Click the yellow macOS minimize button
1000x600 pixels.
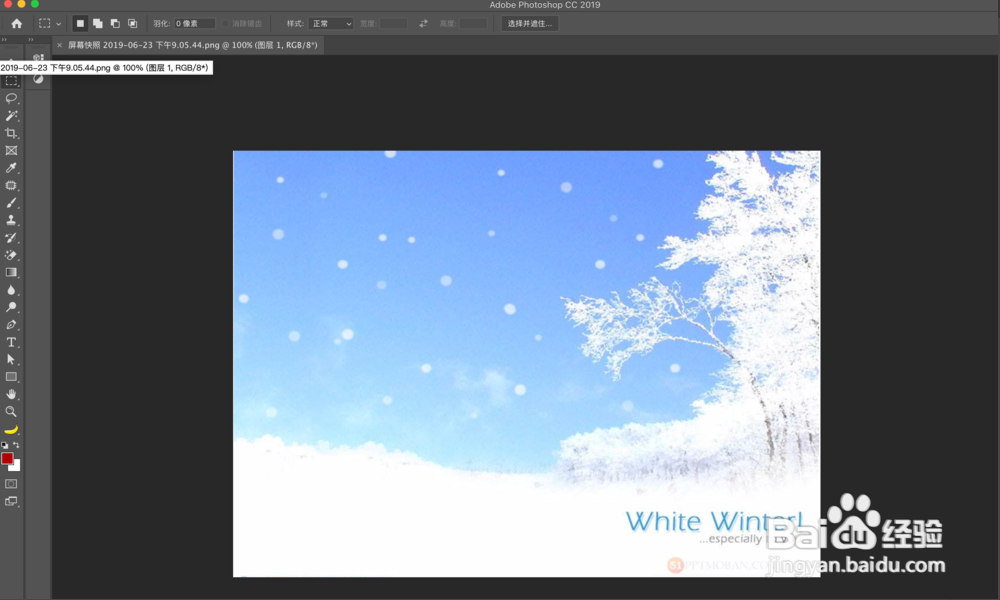pos(21,4)
